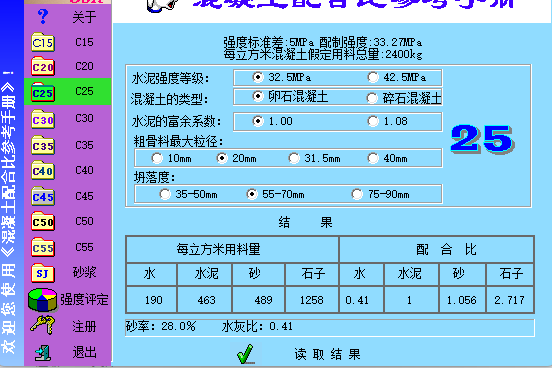
Task: Click the 退出 label
Action: coord(84,352)
